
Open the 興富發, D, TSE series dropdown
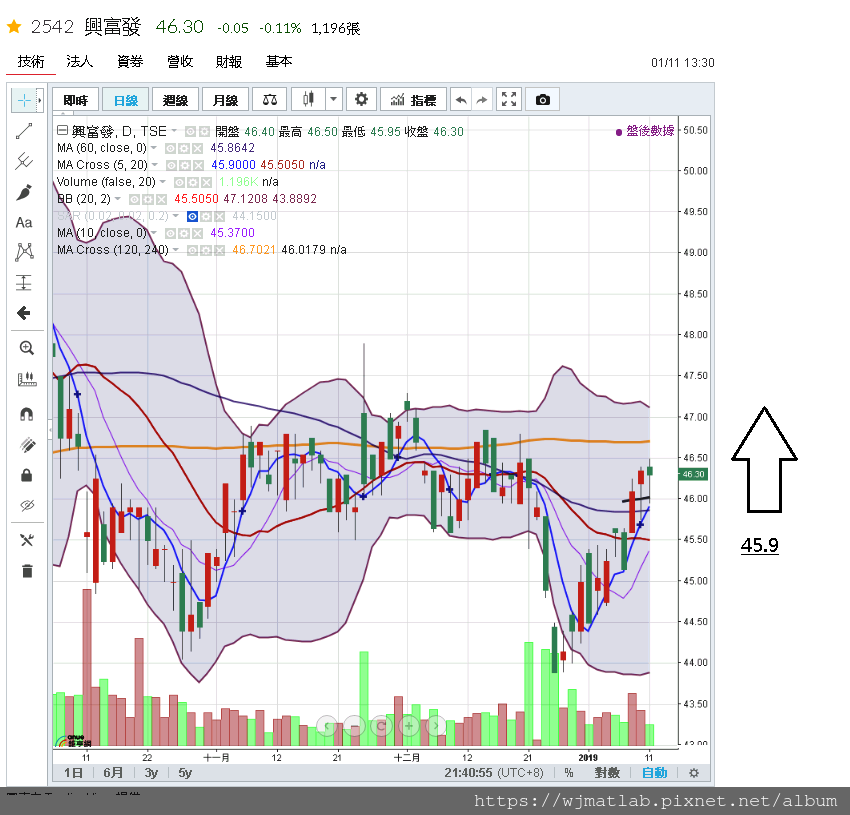pos(175,131)
